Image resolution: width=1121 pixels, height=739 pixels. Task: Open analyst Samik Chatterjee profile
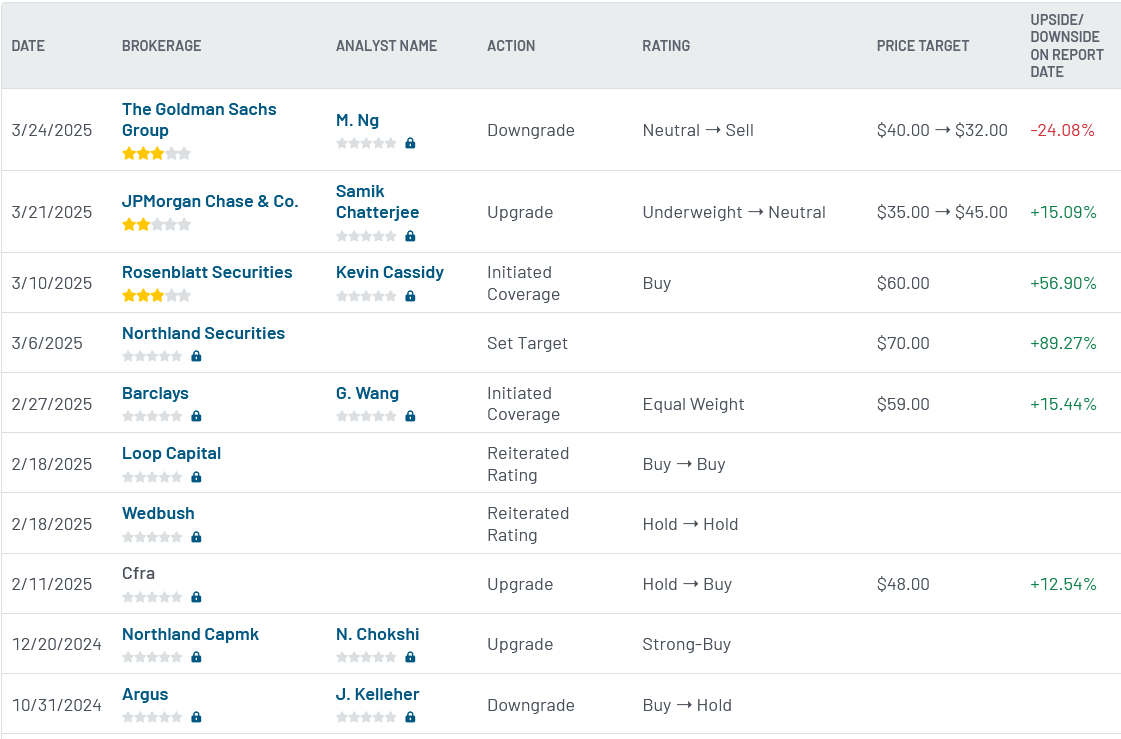click(x=377, y=202)
